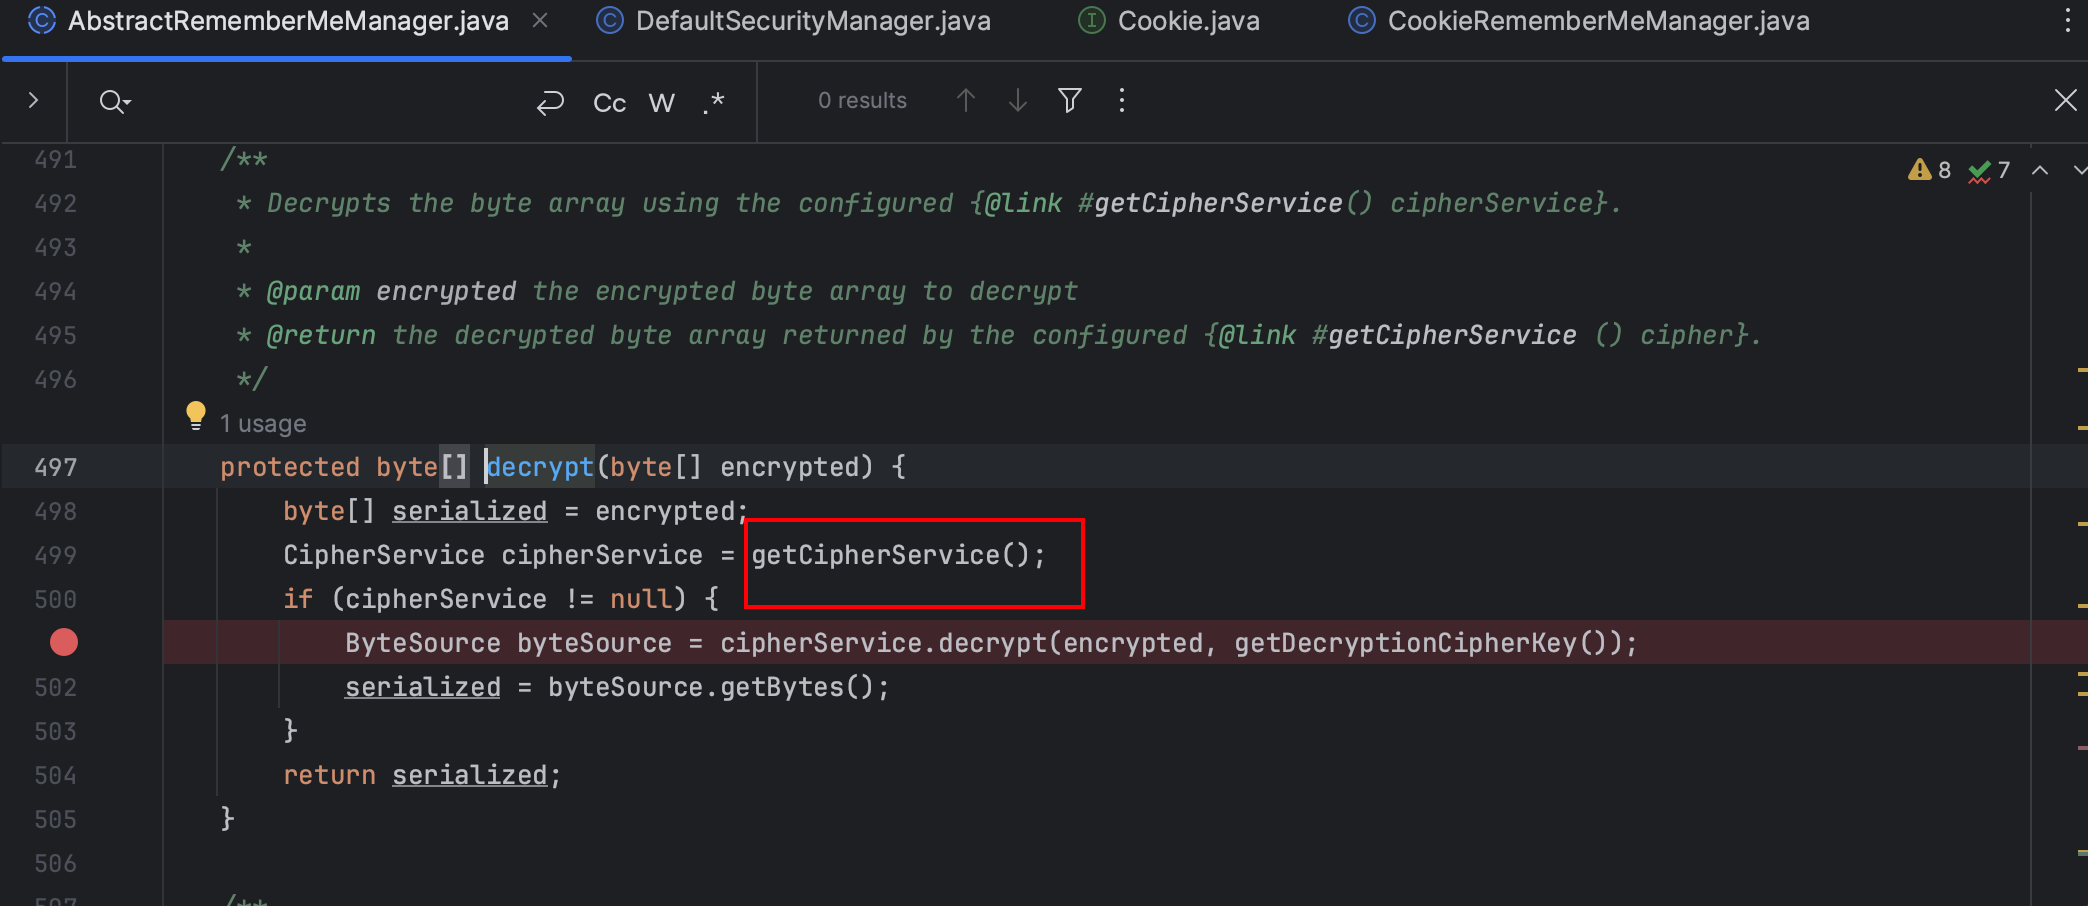Click the typo count indicator

click(x=1990, y=170)
